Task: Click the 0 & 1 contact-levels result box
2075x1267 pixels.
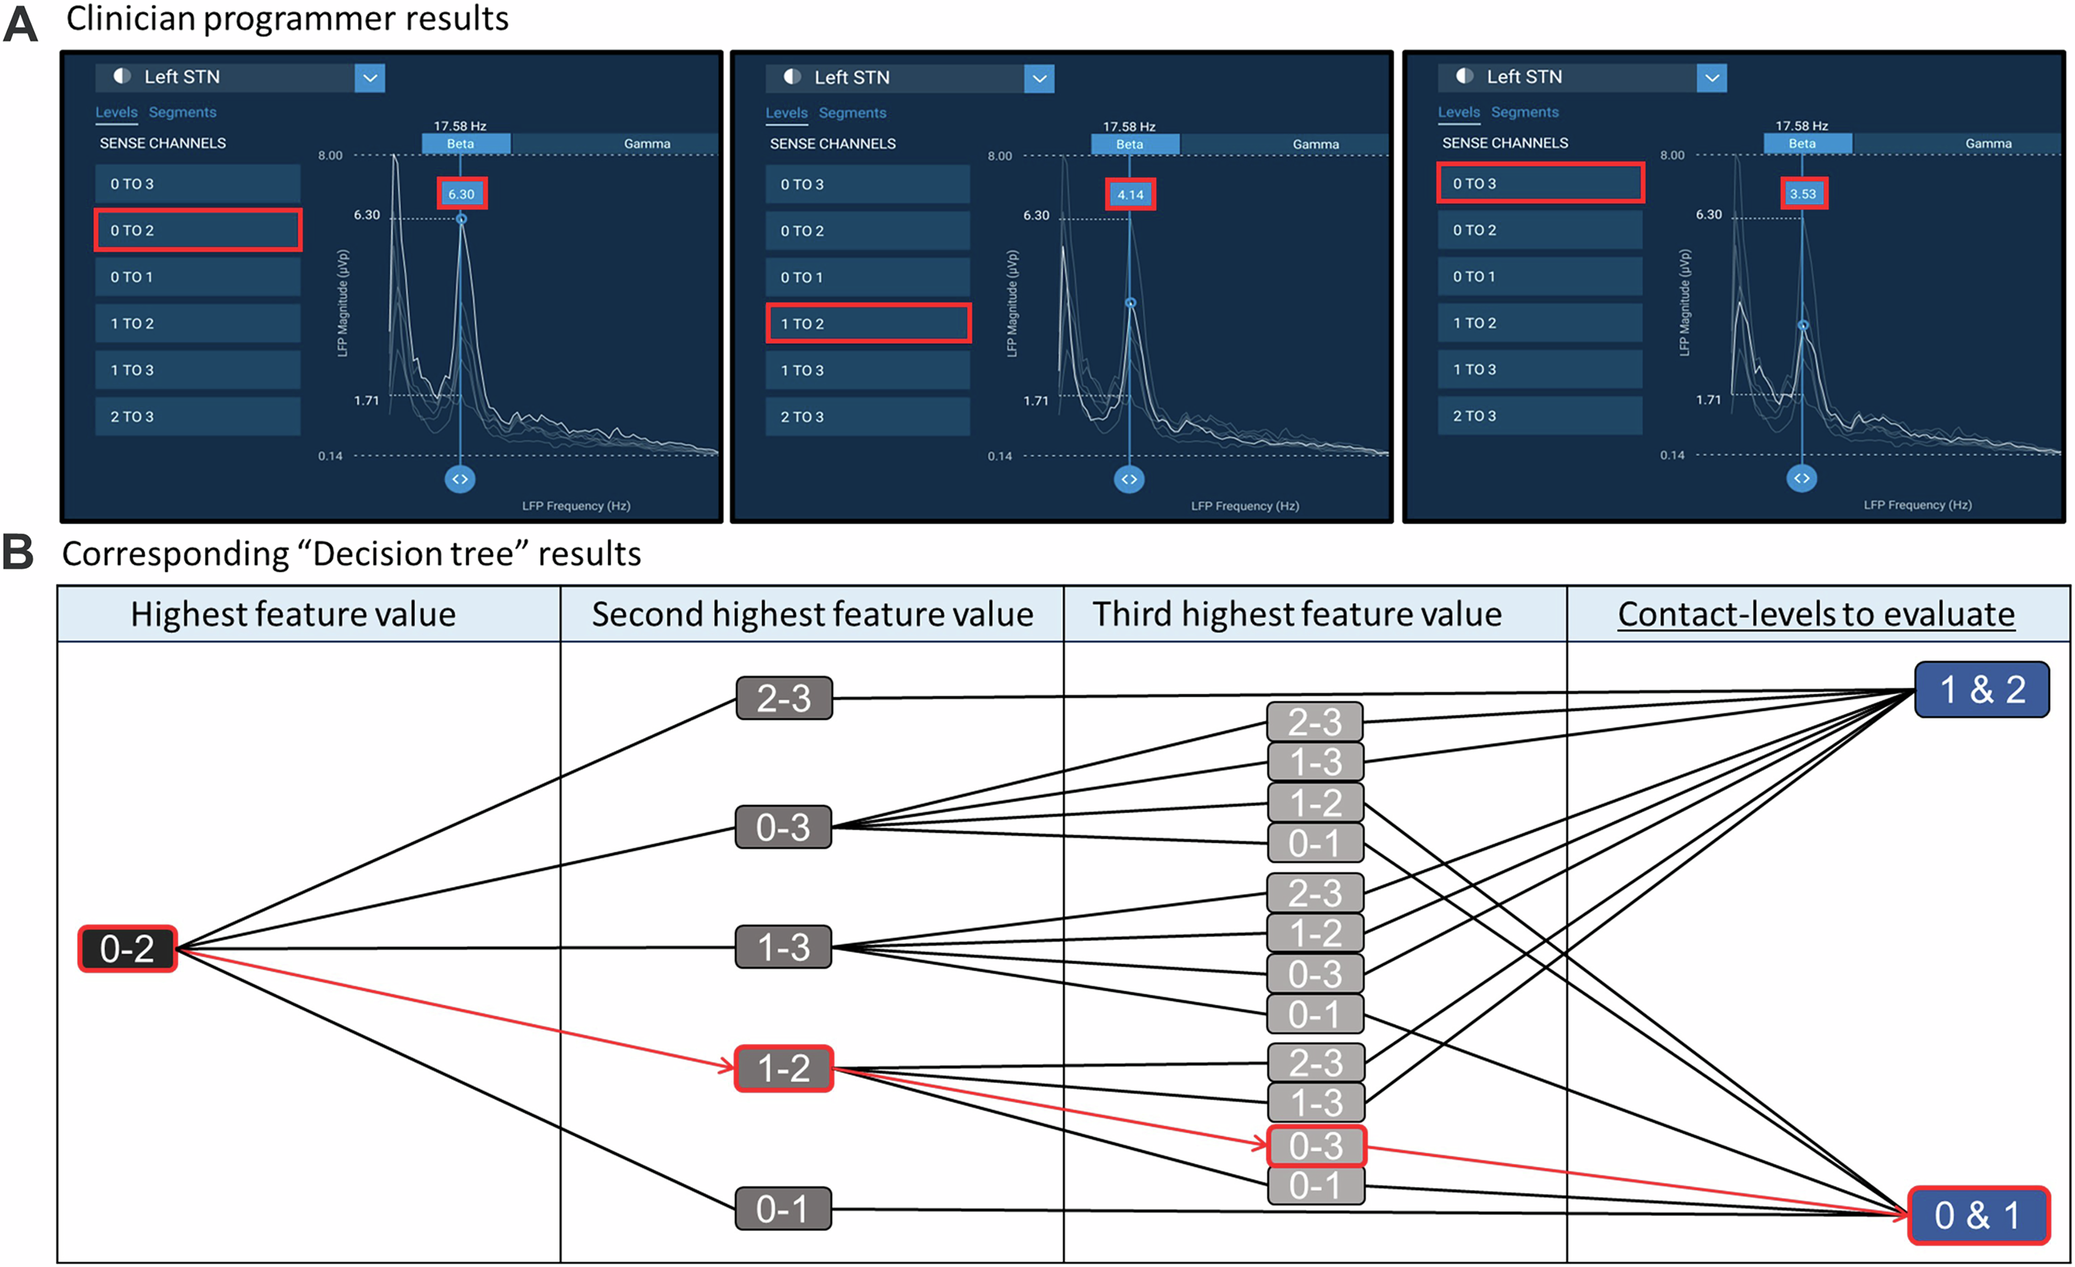Action: (x=1977, y=1215)
